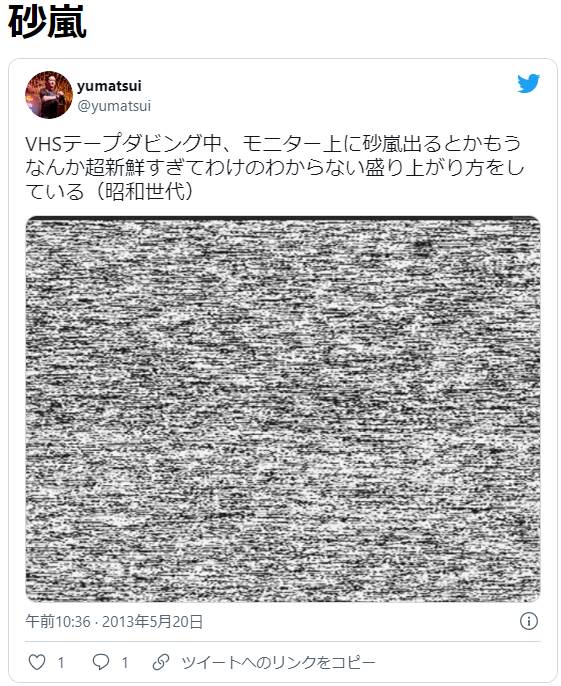The height and width of the screenshot is (686, 561).
Task: Open replies via the speech bubble icon
Action: pos(101,662)
